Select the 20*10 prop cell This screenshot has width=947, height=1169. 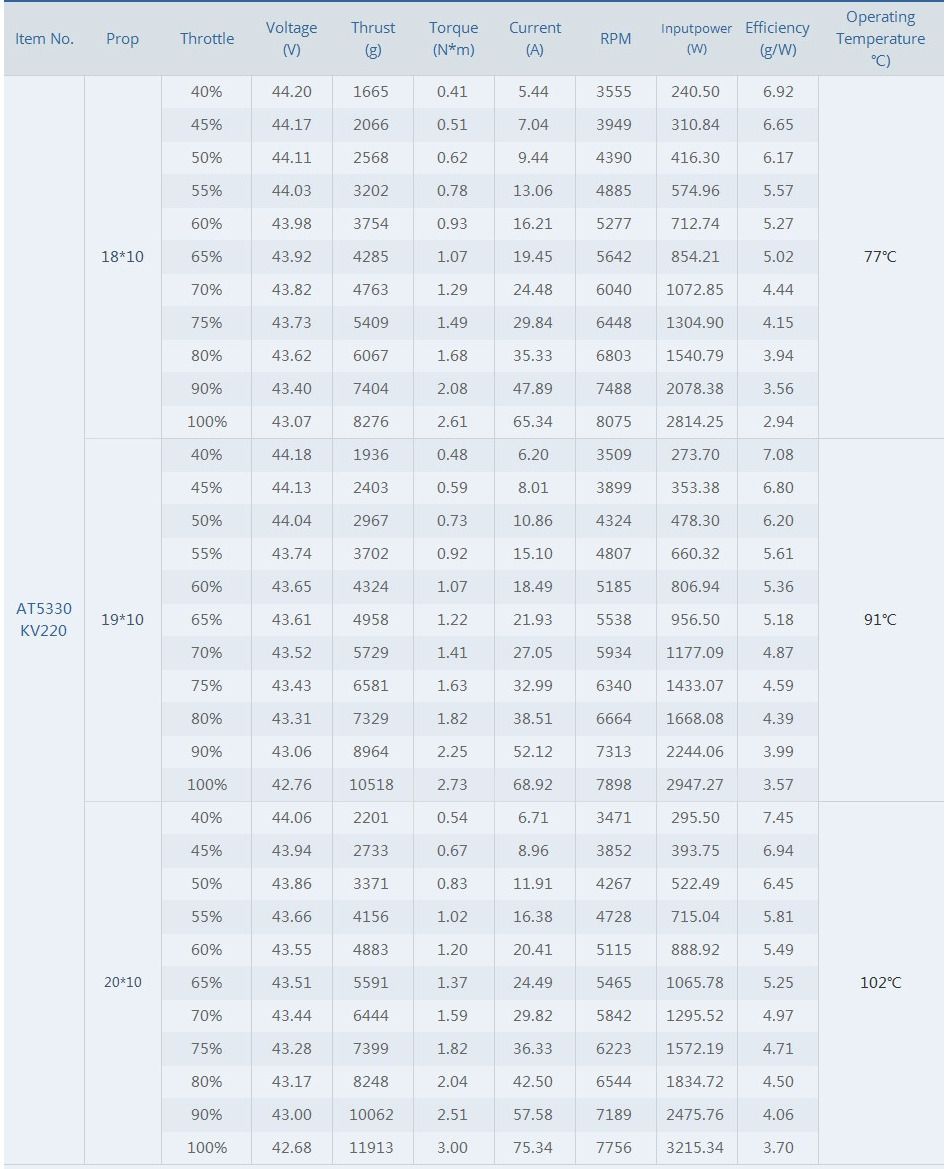pos(122,983)
